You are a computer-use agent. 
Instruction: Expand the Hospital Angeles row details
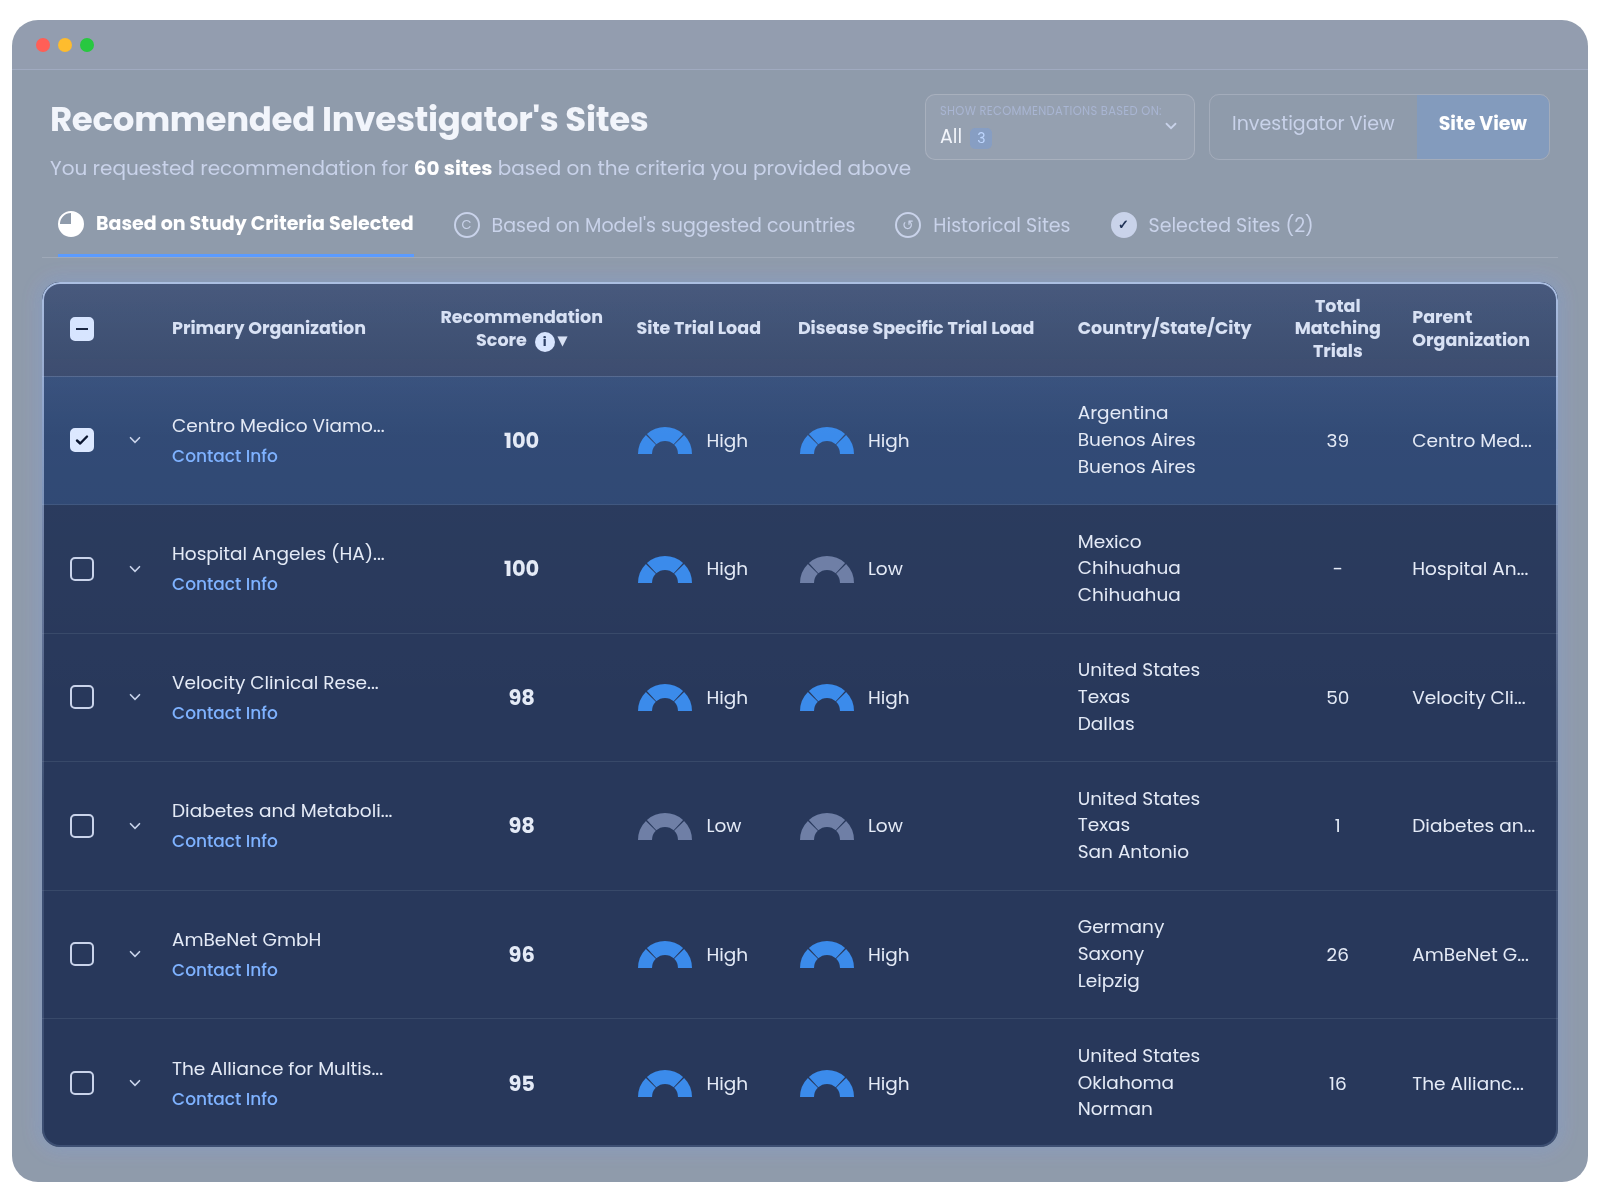[x=135, y=569]
